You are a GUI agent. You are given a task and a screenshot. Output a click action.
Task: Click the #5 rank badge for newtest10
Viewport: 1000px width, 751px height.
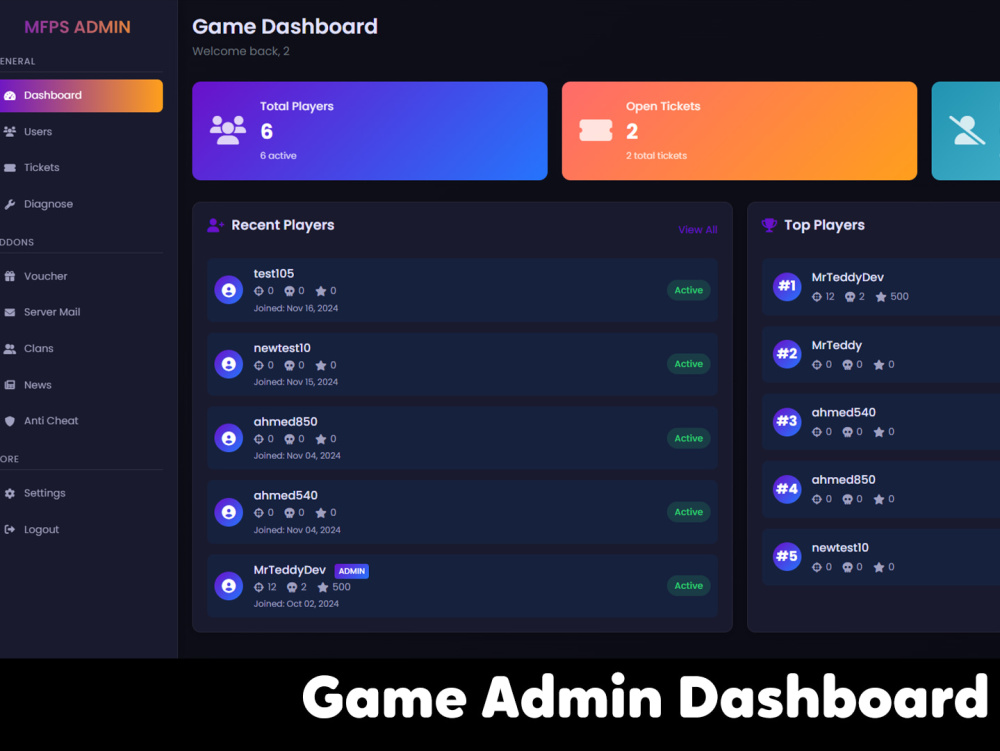[787, 557]
